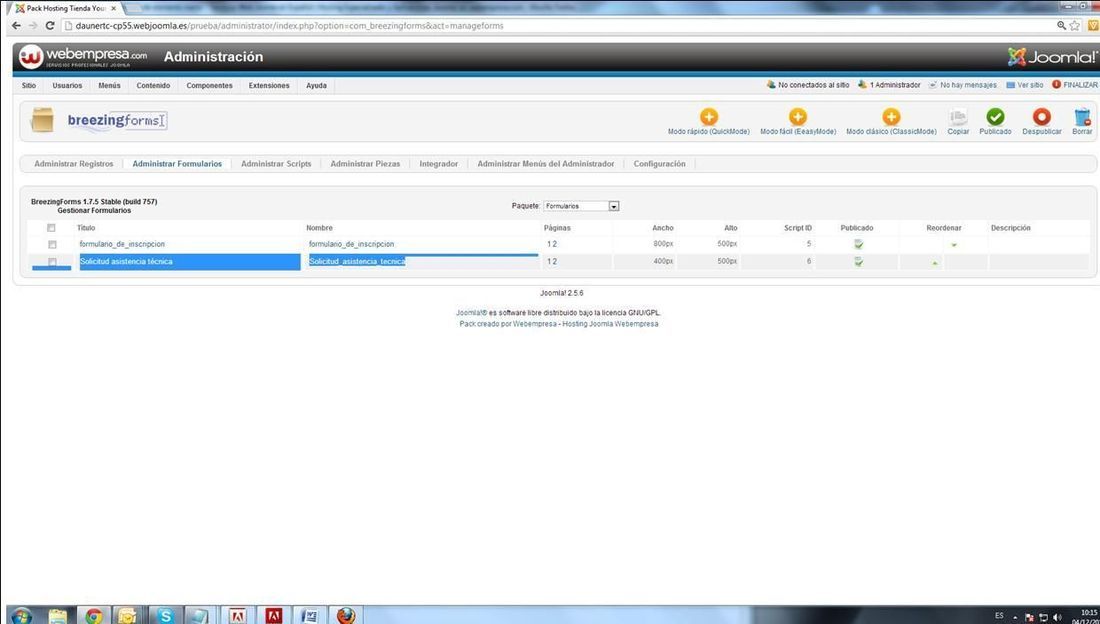Open the Menús menu

click(109, 86)
